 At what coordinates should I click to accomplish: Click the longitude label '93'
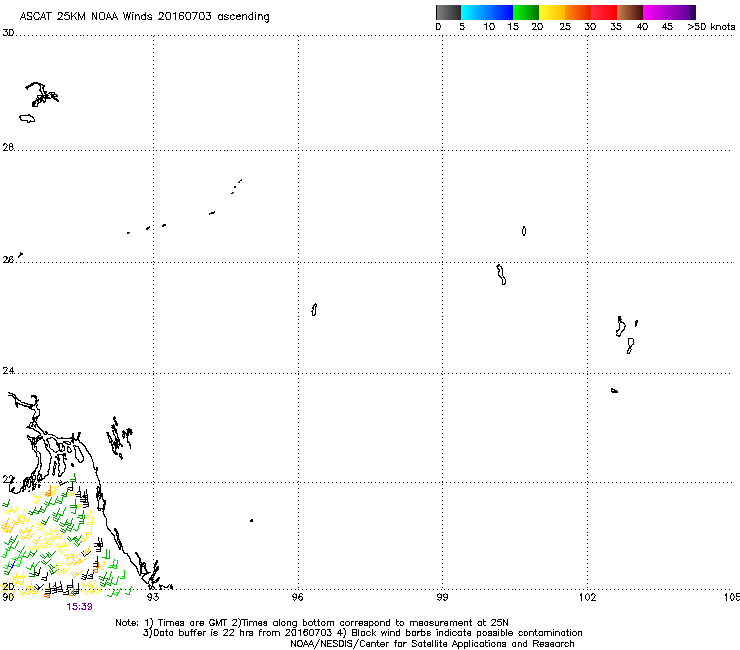153,597
